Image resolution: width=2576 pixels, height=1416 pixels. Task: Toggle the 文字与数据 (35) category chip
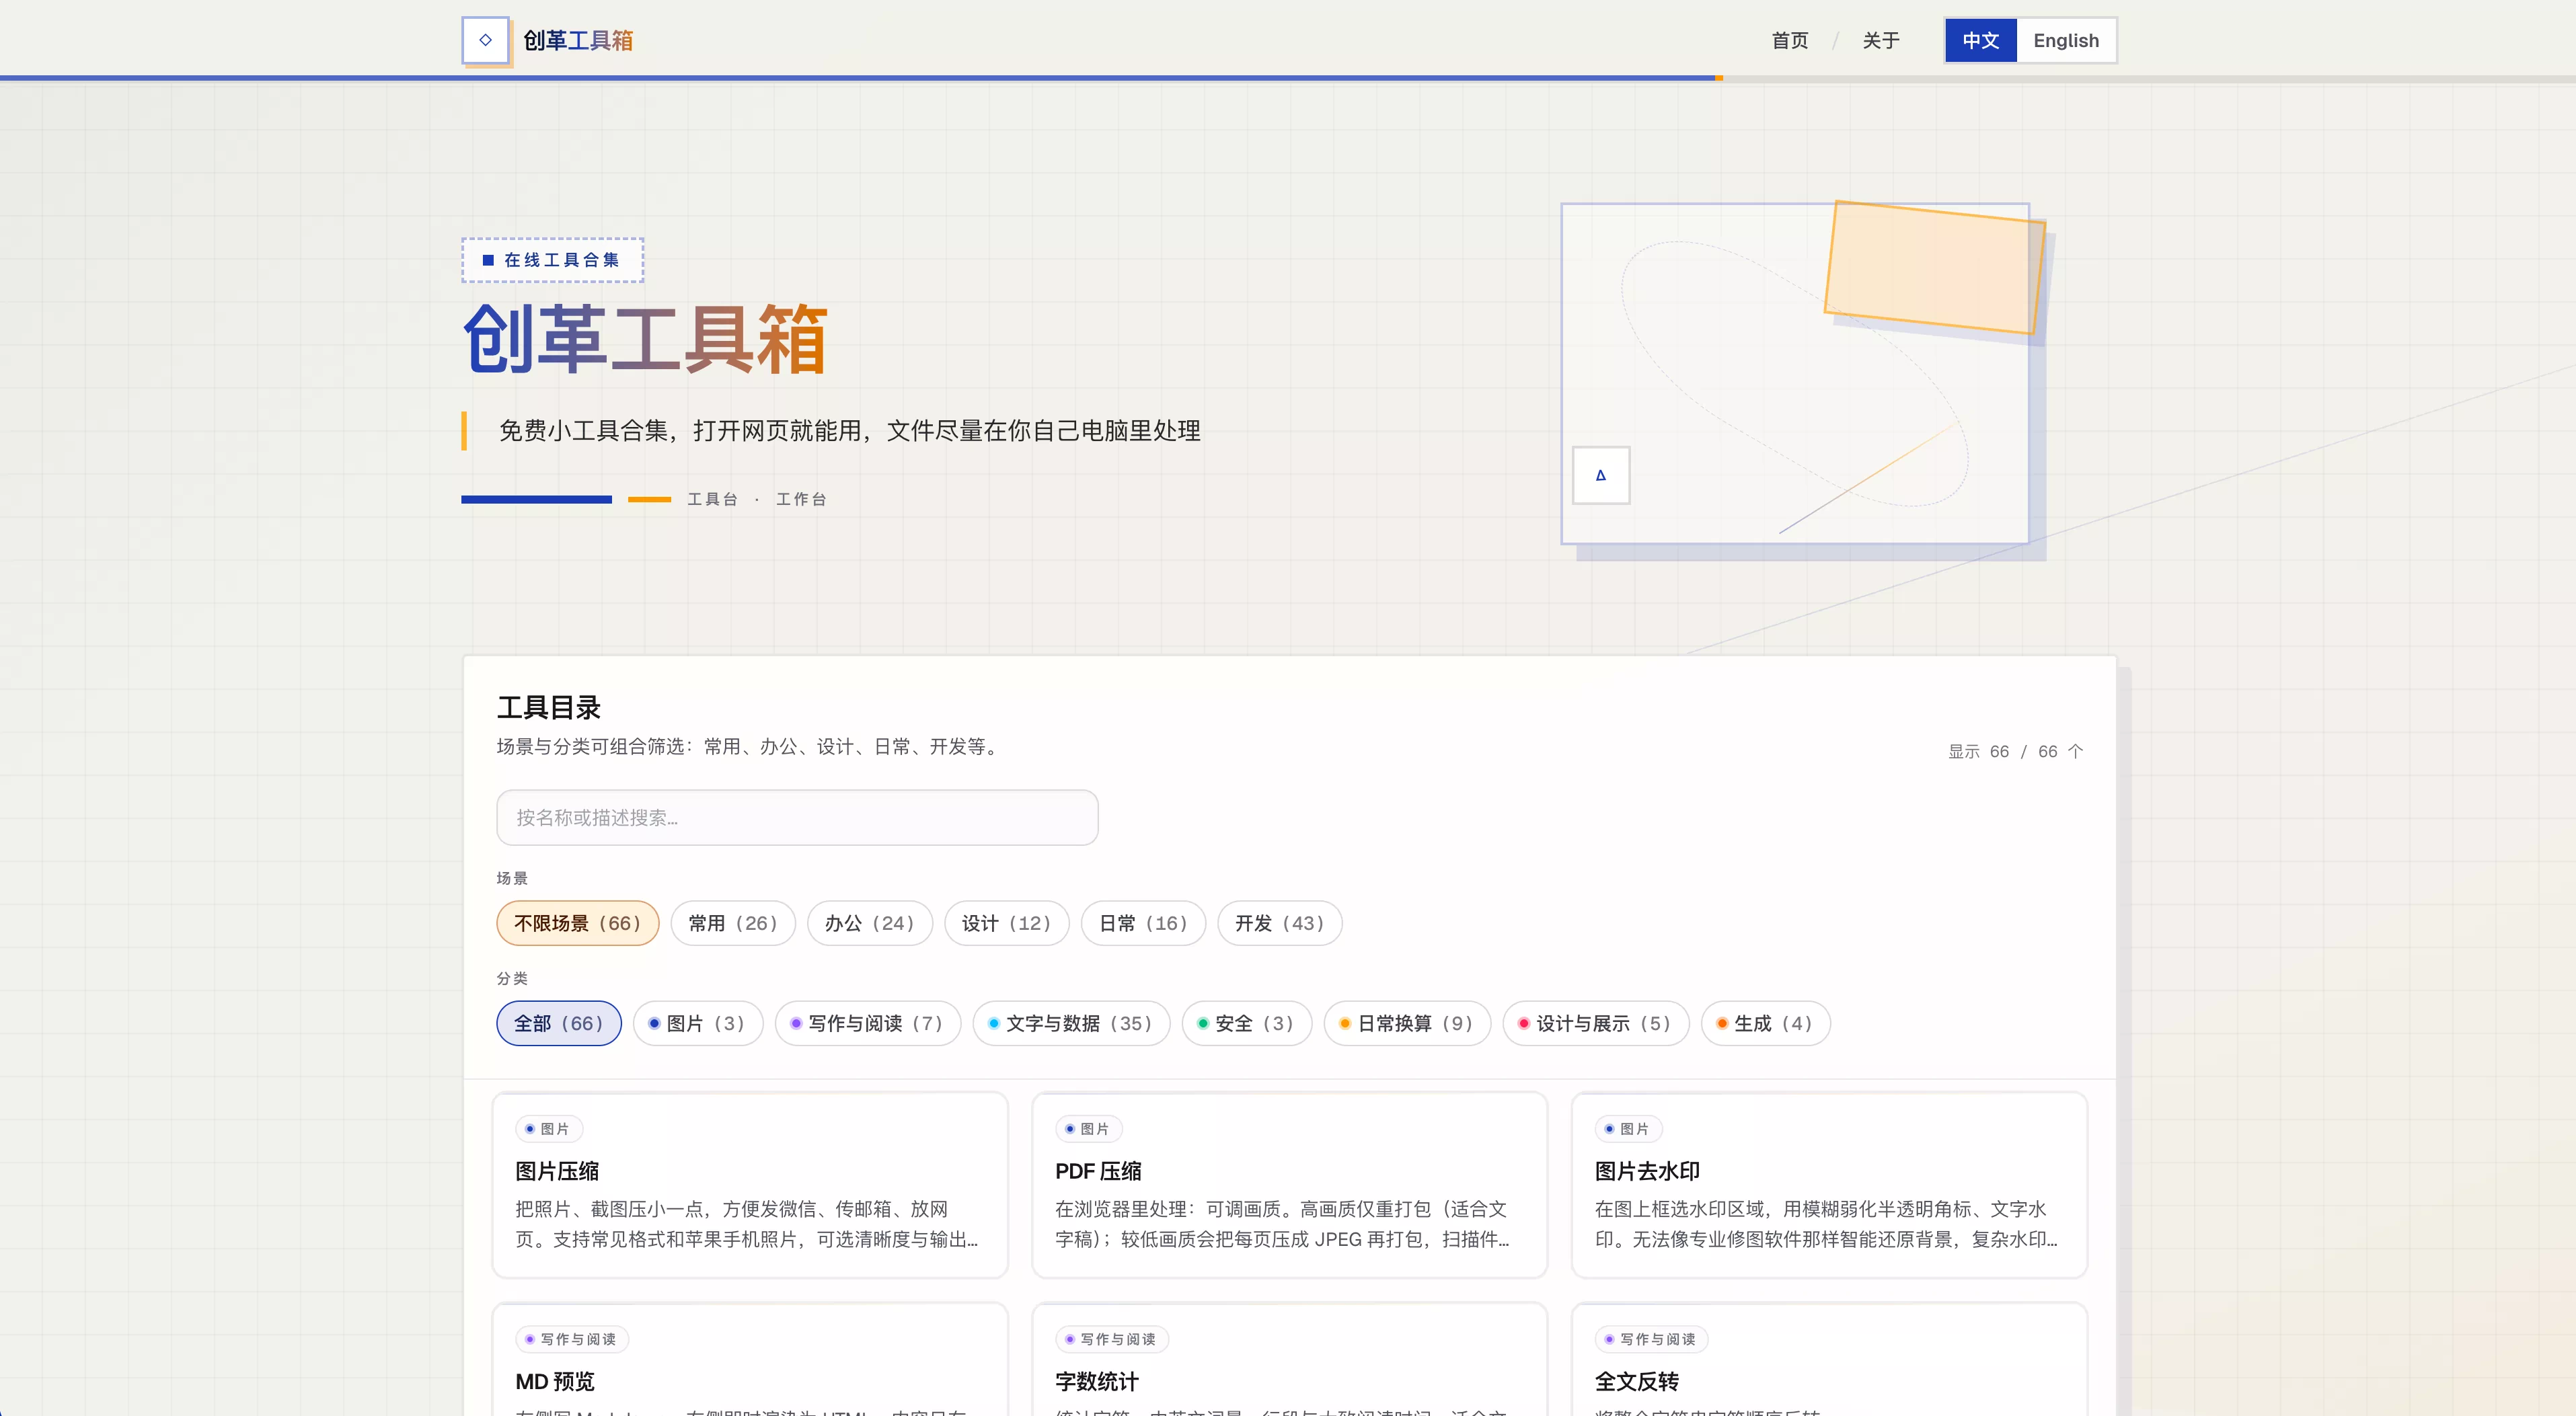coord(1071,1023)
